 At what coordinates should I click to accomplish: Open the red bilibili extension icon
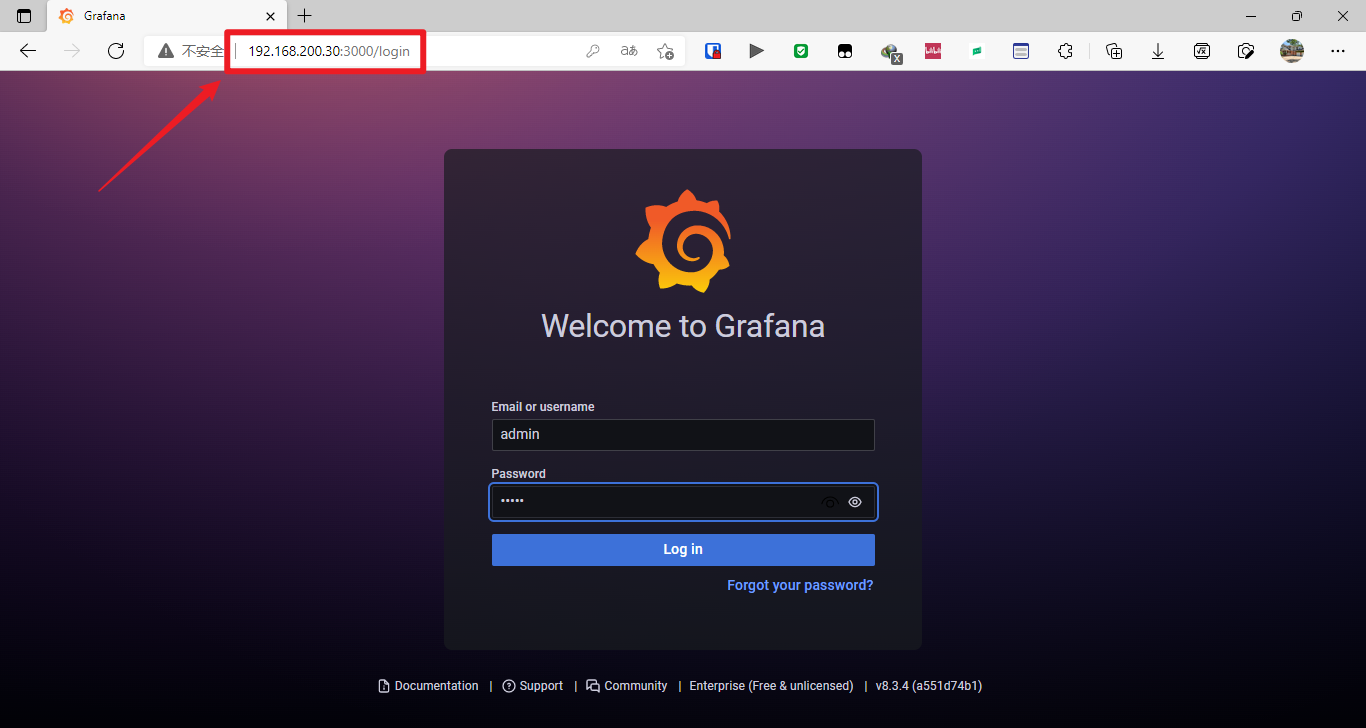(x=933, y=51)
